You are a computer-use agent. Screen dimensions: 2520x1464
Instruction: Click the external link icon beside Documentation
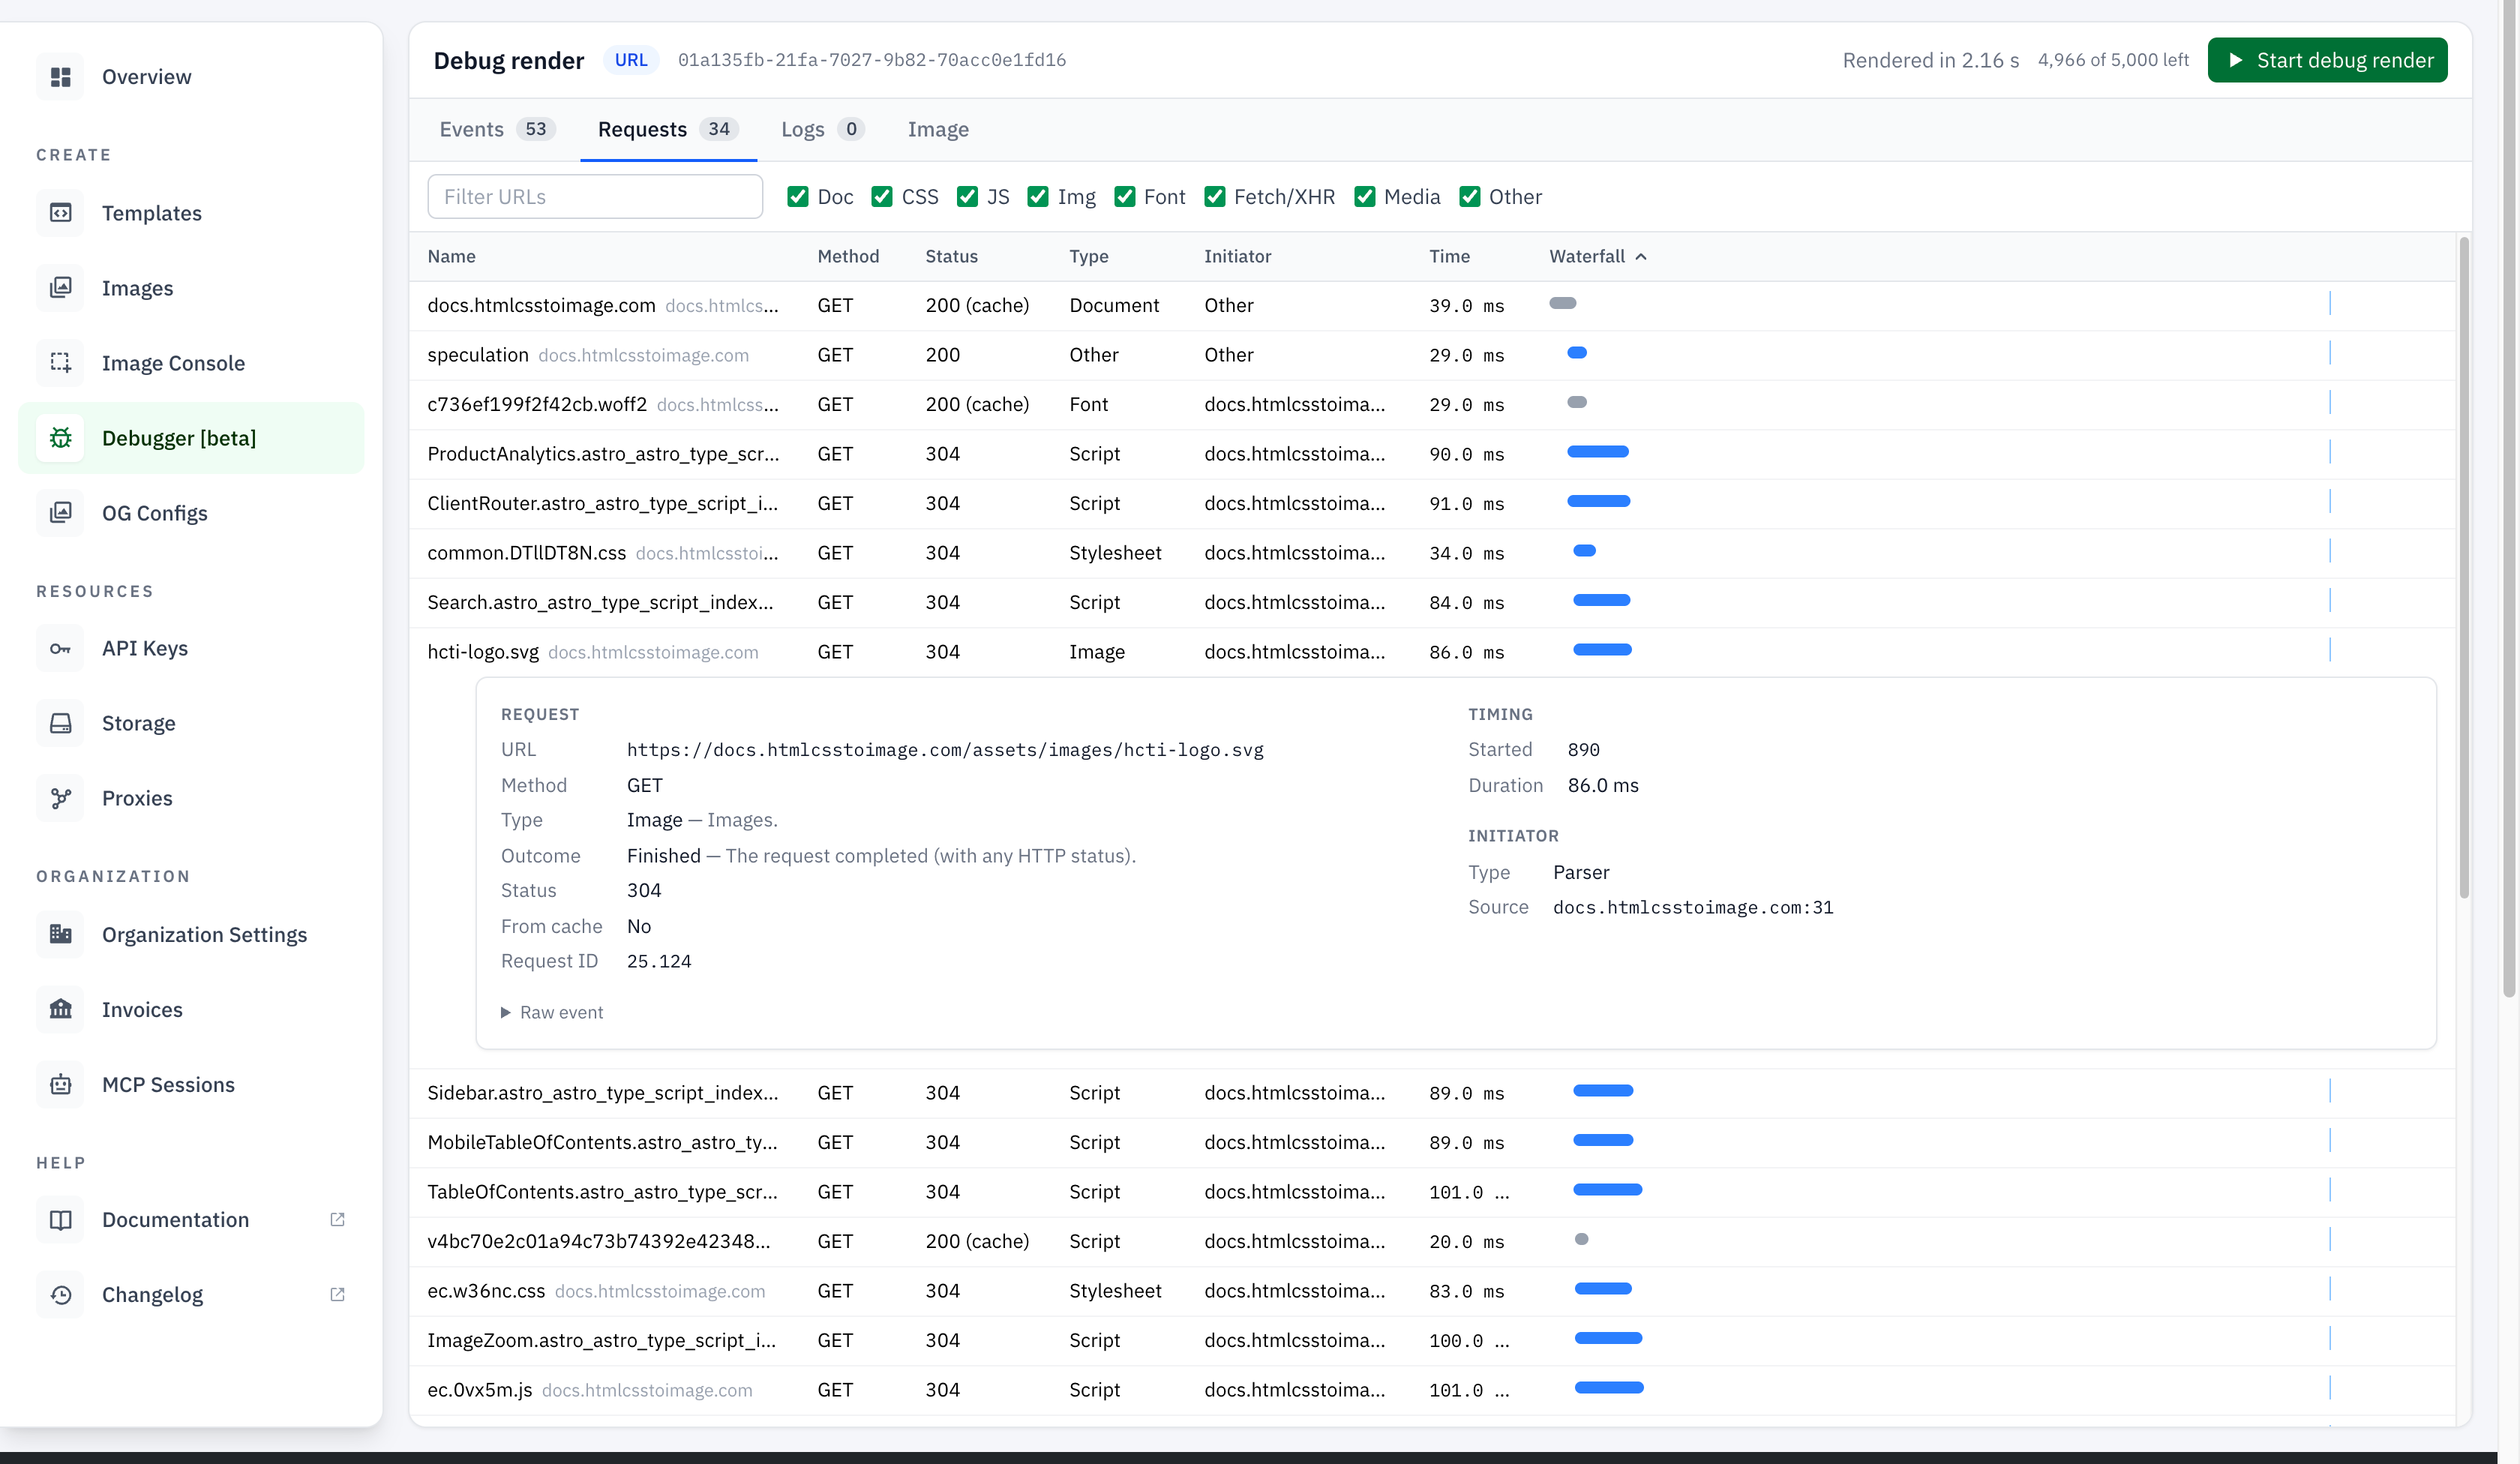(x=338, y=1220)
